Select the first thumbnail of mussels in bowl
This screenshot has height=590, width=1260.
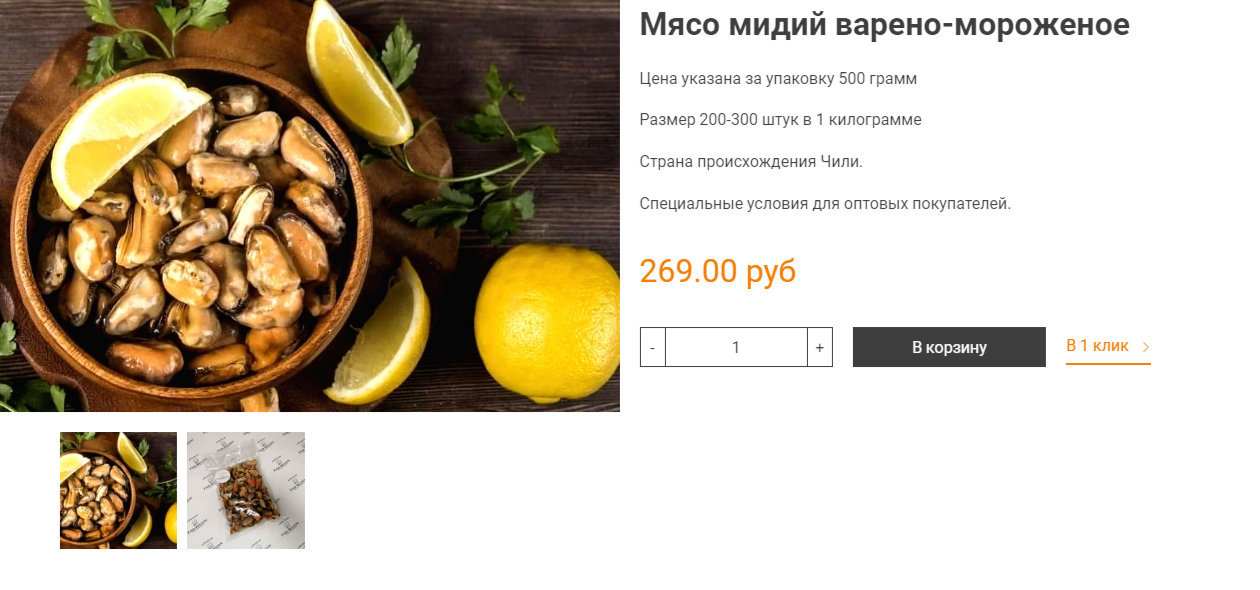118,490
